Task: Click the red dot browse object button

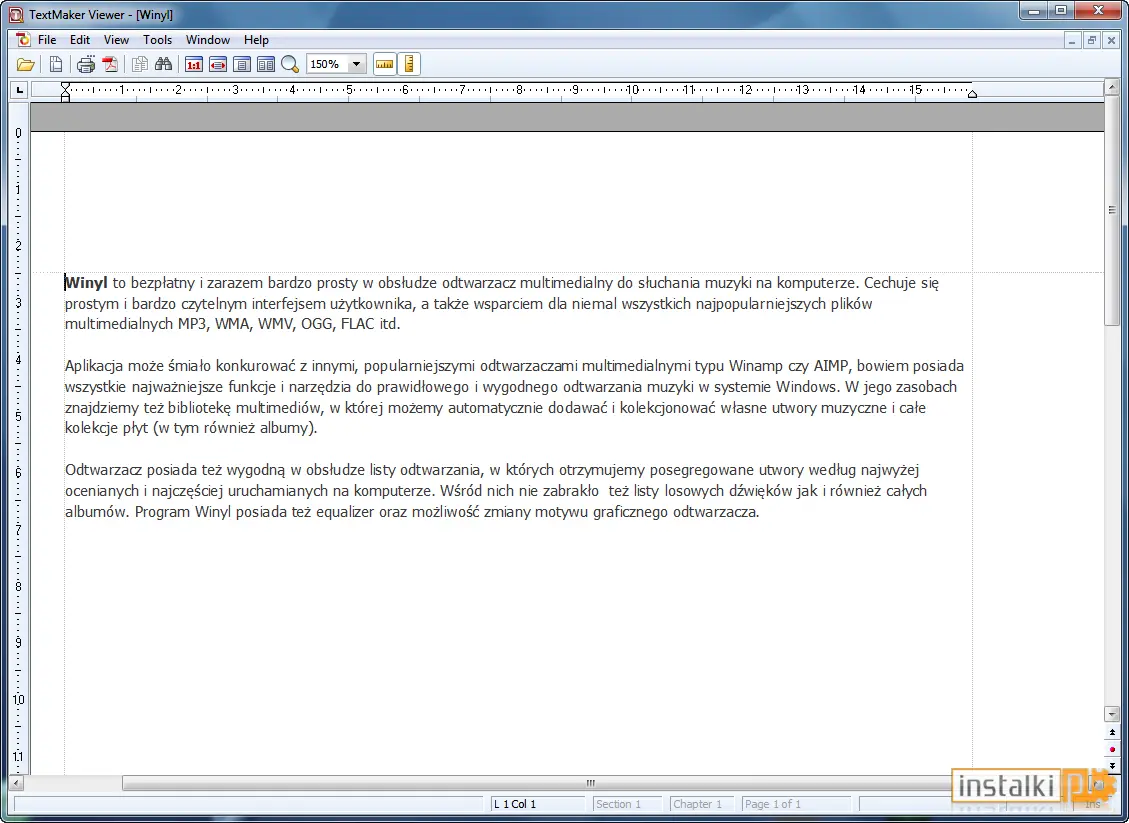Action: 1112,750
